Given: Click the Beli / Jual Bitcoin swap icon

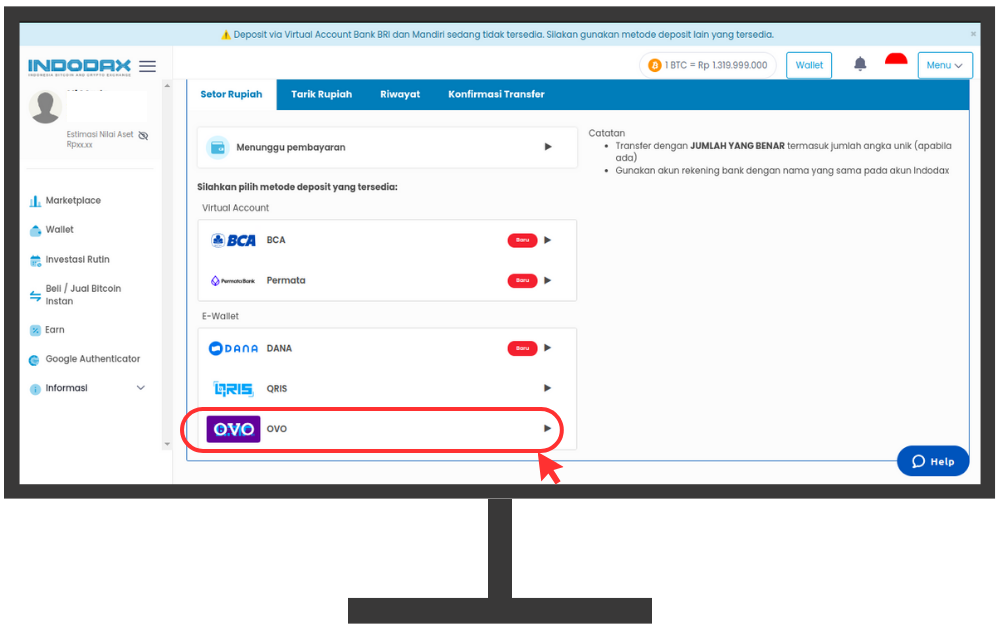Looking at the screenshot, I should click(35, 295).
